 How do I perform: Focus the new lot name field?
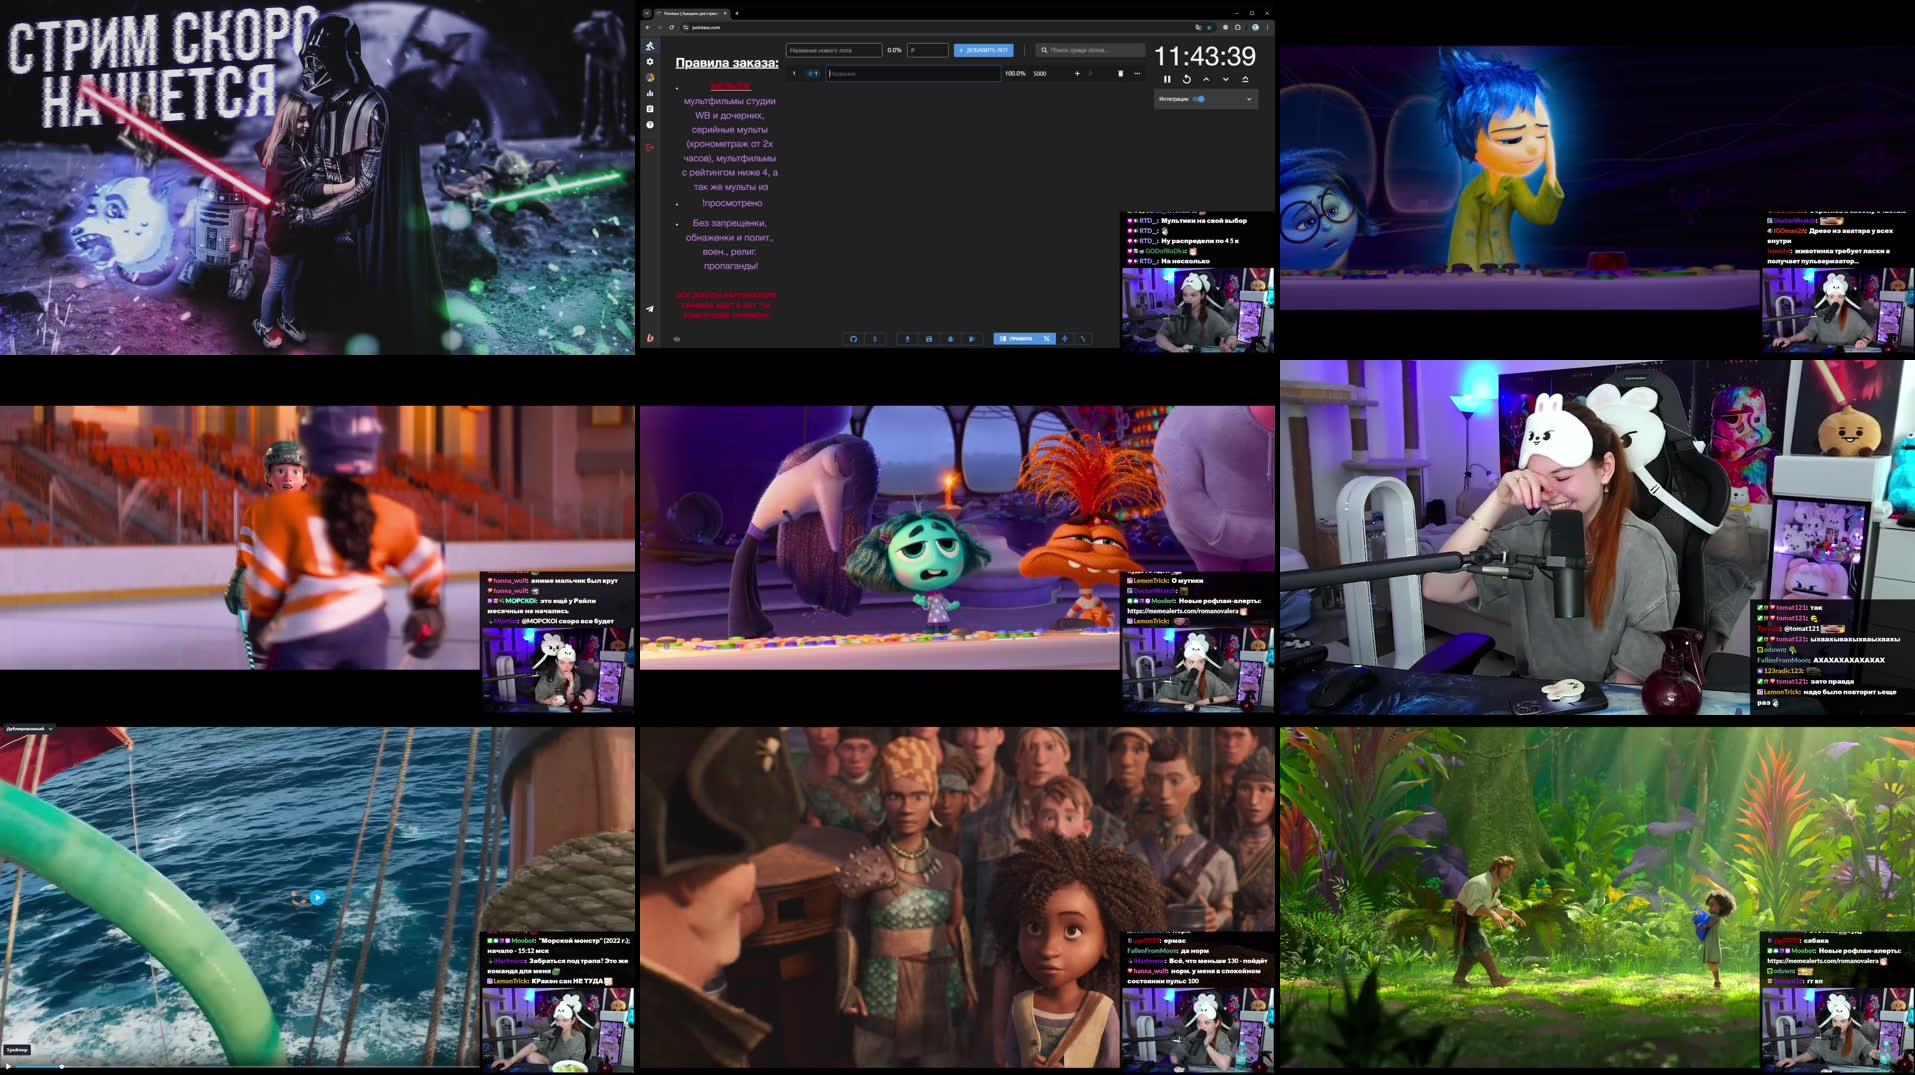click(834, 50)
